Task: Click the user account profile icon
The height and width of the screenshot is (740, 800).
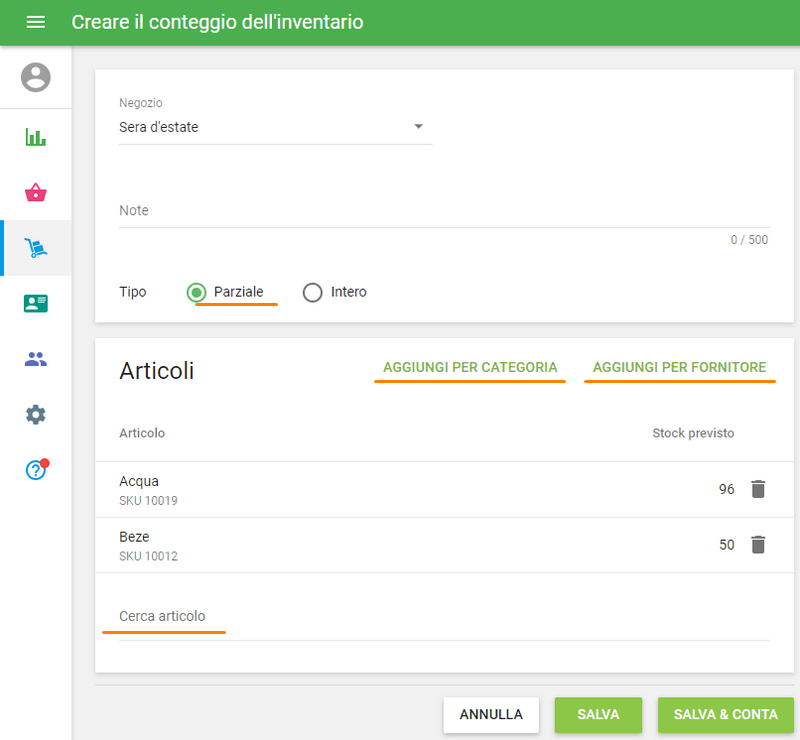Action: [36, 77]
